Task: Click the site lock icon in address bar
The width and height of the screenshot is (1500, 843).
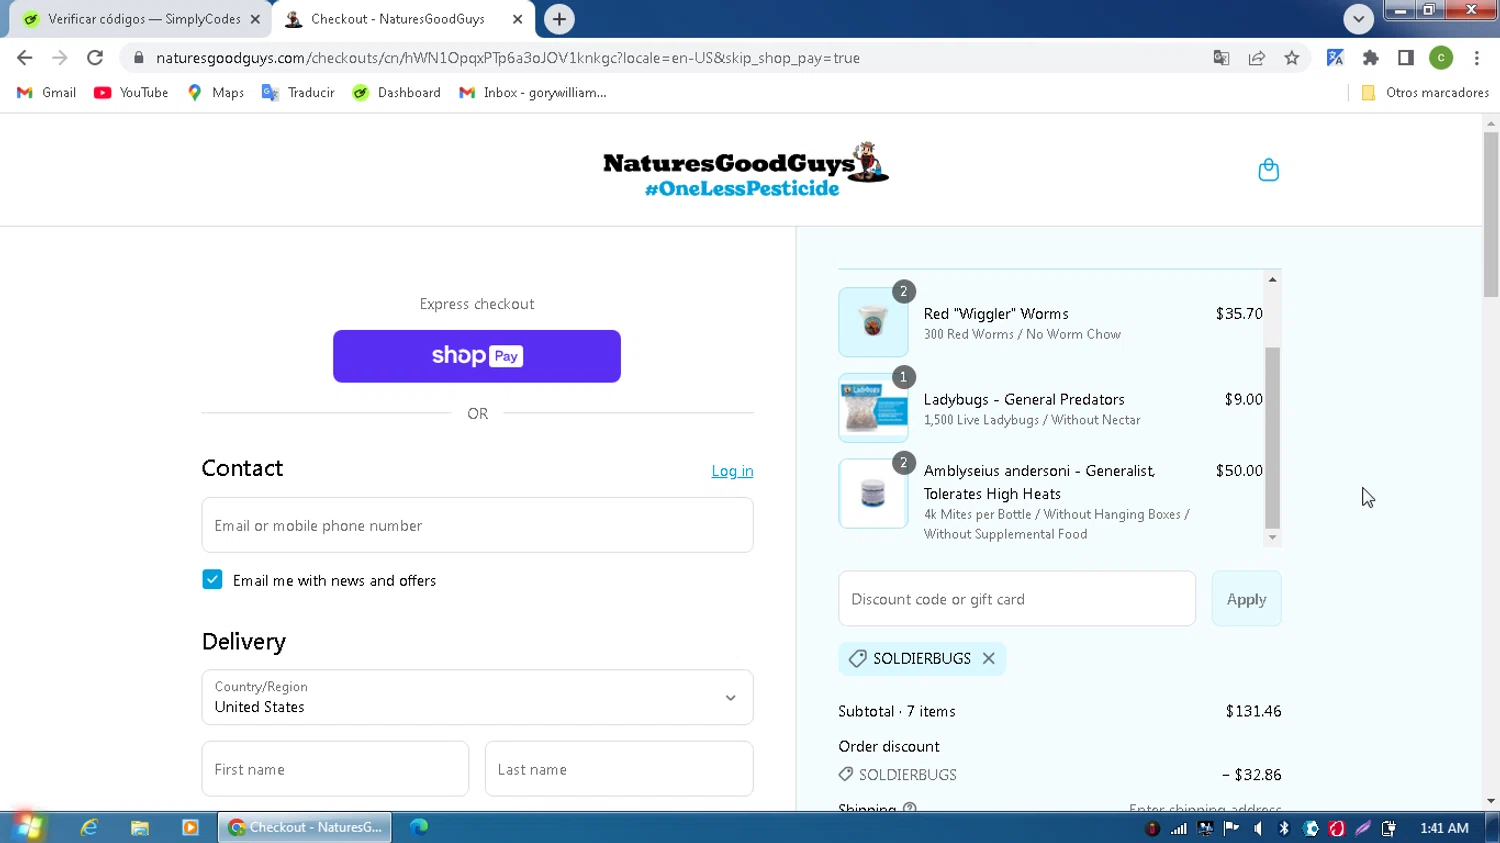Action: [138, 58]
